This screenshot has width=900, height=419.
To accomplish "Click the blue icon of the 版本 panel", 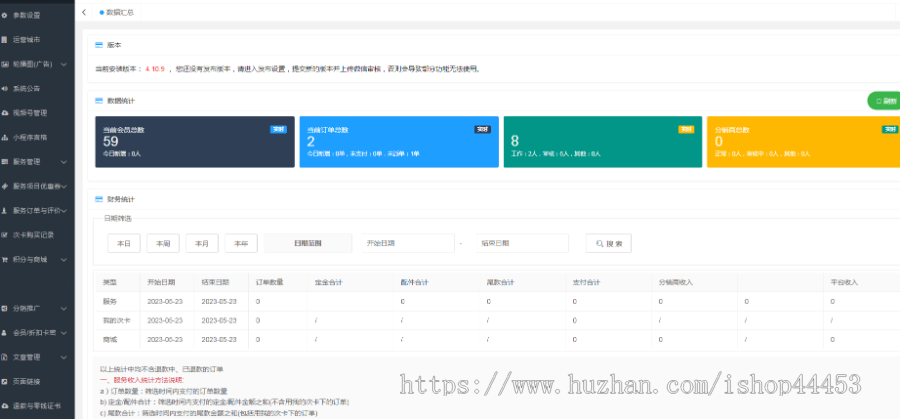I will (98, 45).
